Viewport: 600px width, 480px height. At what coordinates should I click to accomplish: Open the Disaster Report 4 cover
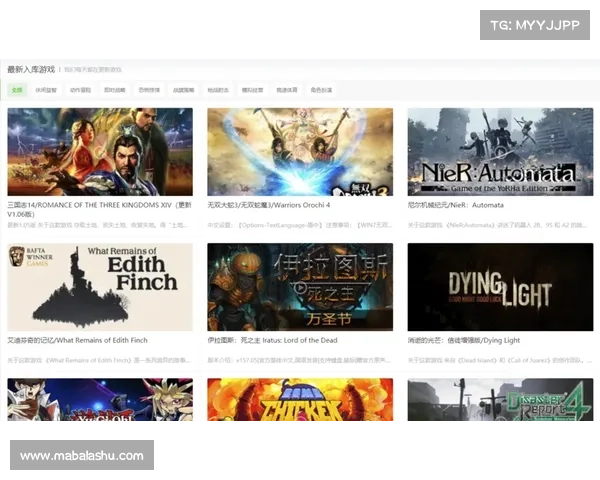point(501,400)
